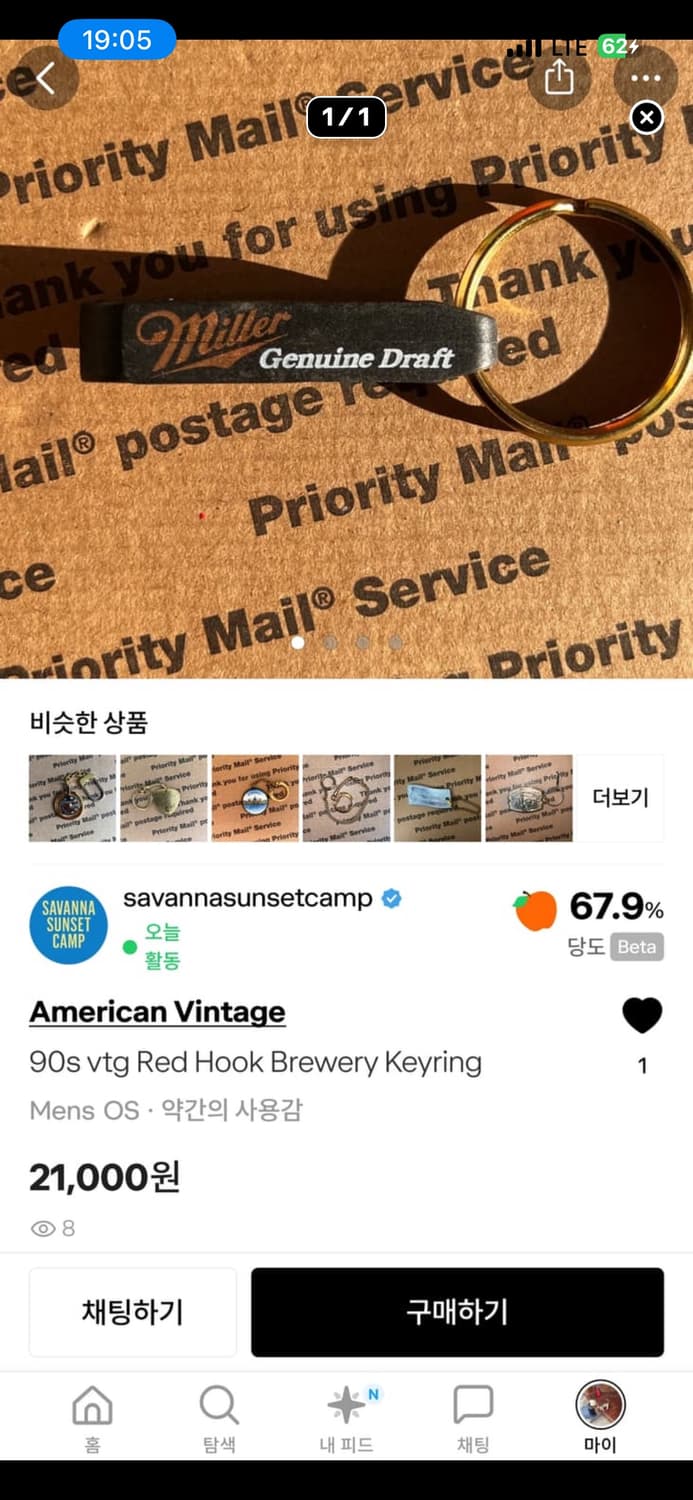Viewport: 693px width, 1500px height.
Task: Open the My Feed (내 피드) tab
Action: 346,1417
